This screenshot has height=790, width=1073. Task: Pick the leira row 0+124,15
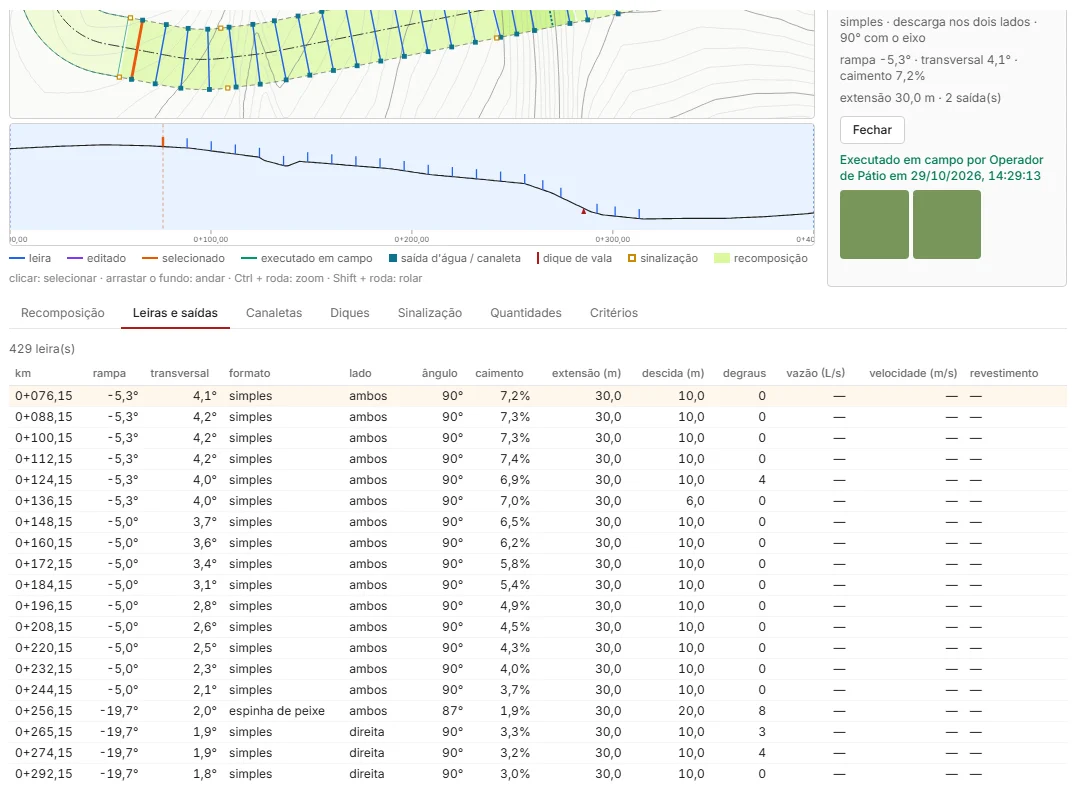538,480
